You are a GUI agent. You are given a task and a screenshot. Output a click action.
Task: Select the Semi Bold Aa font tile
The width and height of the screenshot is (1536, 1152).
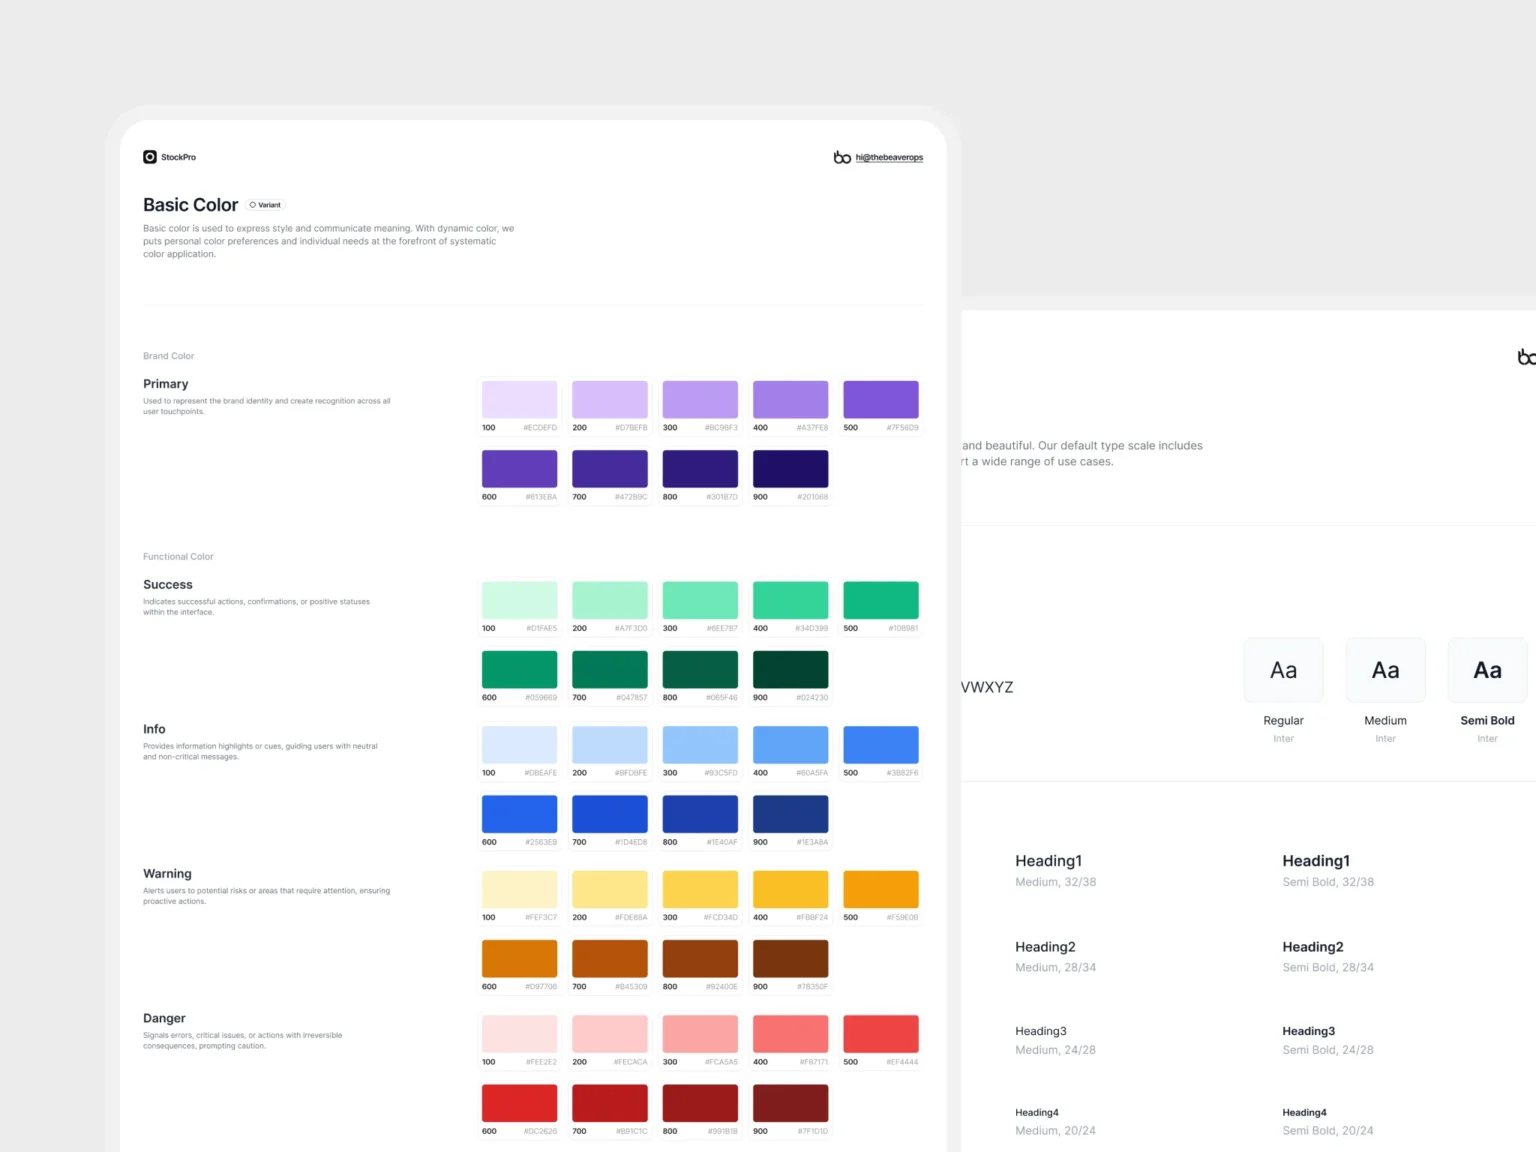tap(1487, 671)
